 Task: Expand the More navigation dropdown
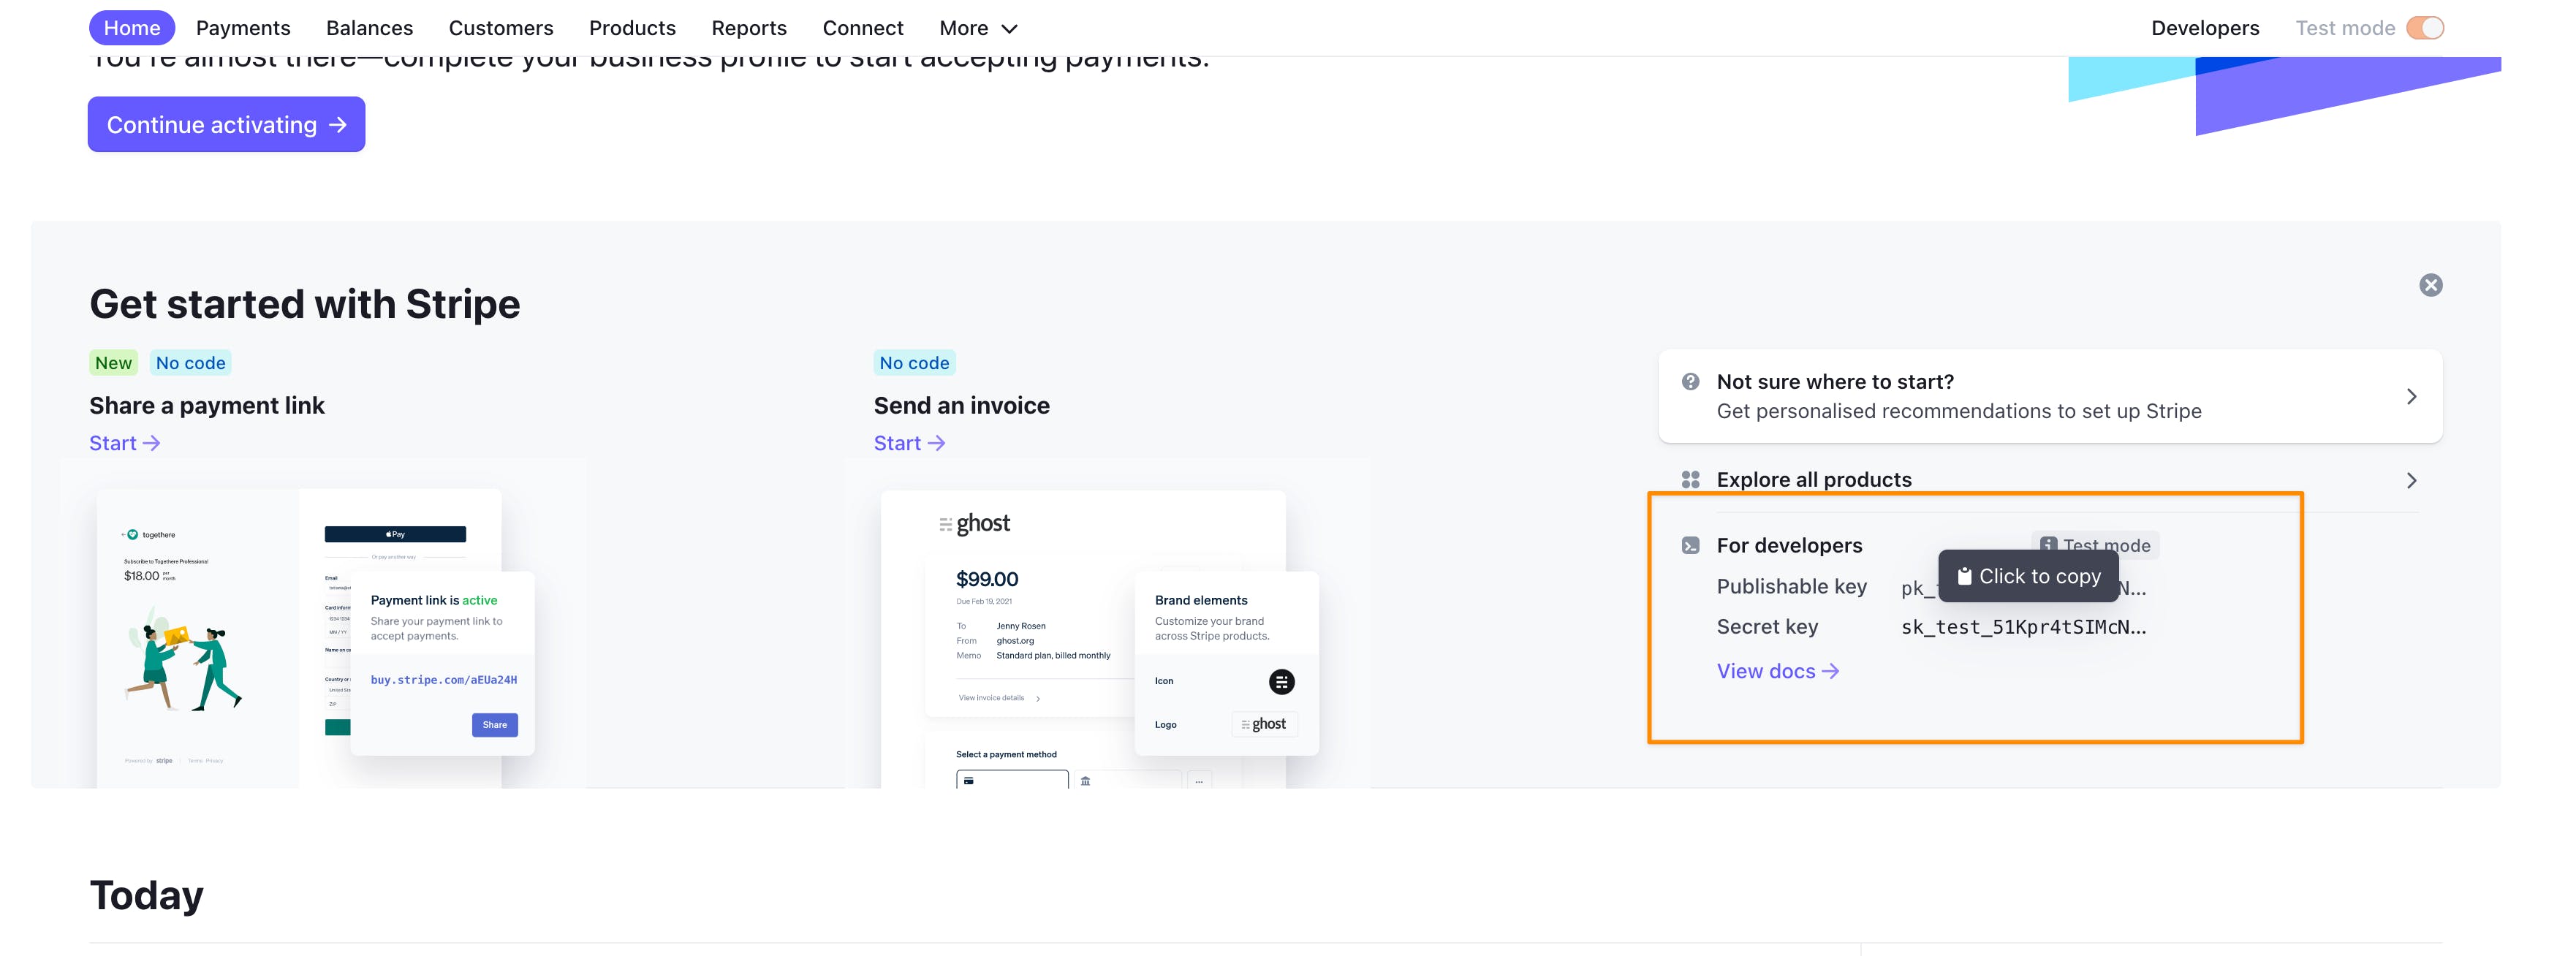click(977, 28)
